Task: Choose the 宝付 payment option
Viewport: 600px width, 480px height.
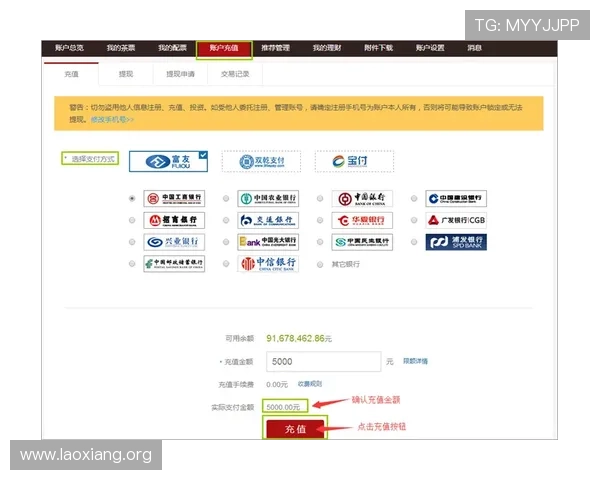Action: [x=353, y=161]
